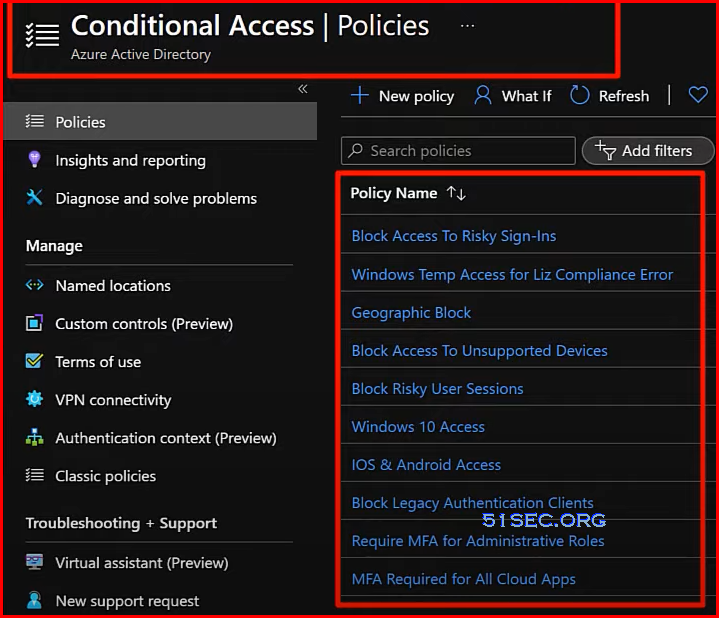Screen dimensions: 719x618
Task: Click the What If button
Action: tap(513, 96)
